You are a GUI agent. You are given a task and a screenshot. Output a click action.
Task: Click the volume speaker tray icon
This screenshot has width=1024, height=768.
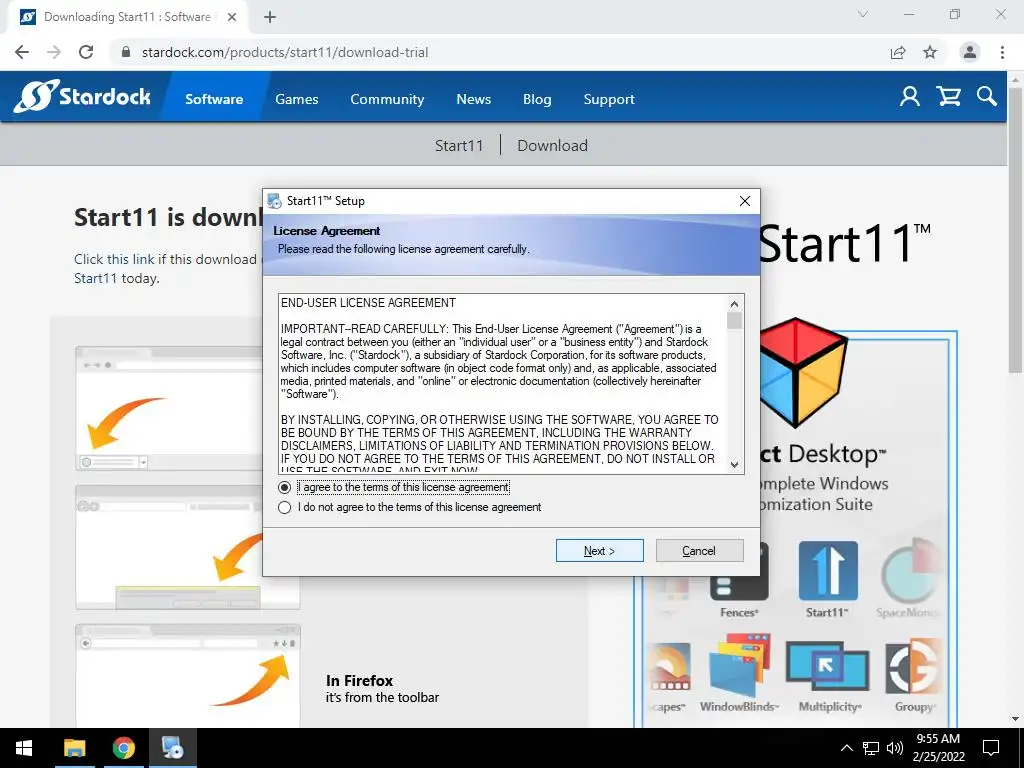pos(895,748)
